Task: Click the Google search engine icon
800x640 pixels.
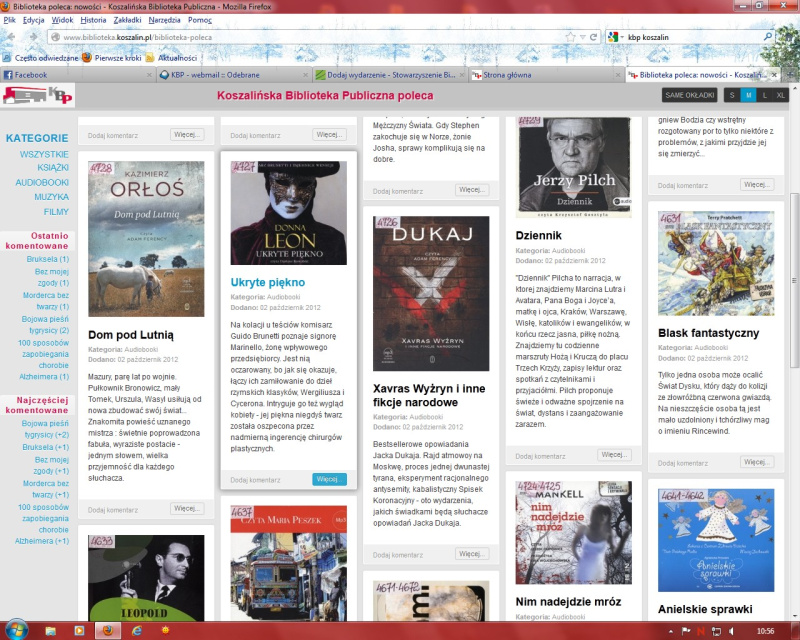Action: click(612, 37)
